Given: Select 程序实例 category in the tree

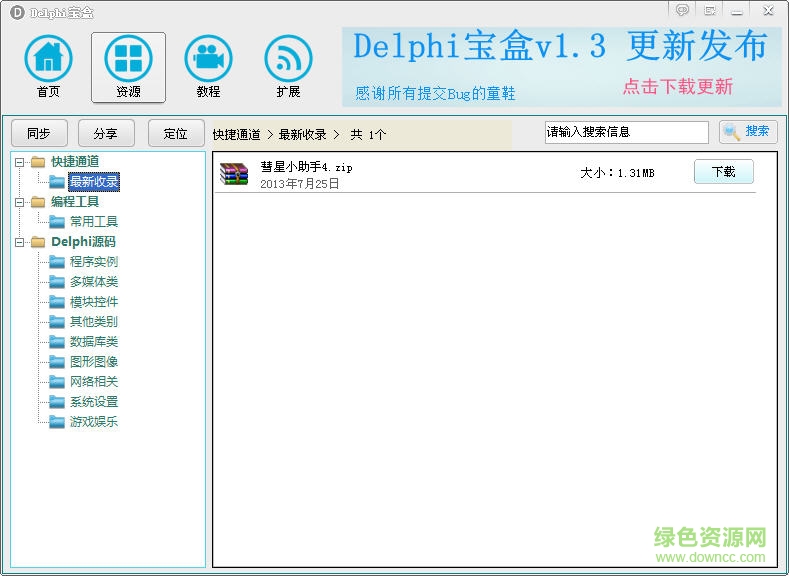Looking at the screenshot, I should click(x=93, y=262).
